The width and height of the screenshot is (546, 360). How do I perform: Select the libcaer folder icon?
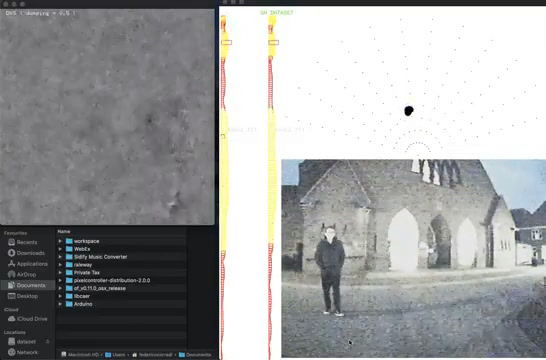(x=69, y=296)
